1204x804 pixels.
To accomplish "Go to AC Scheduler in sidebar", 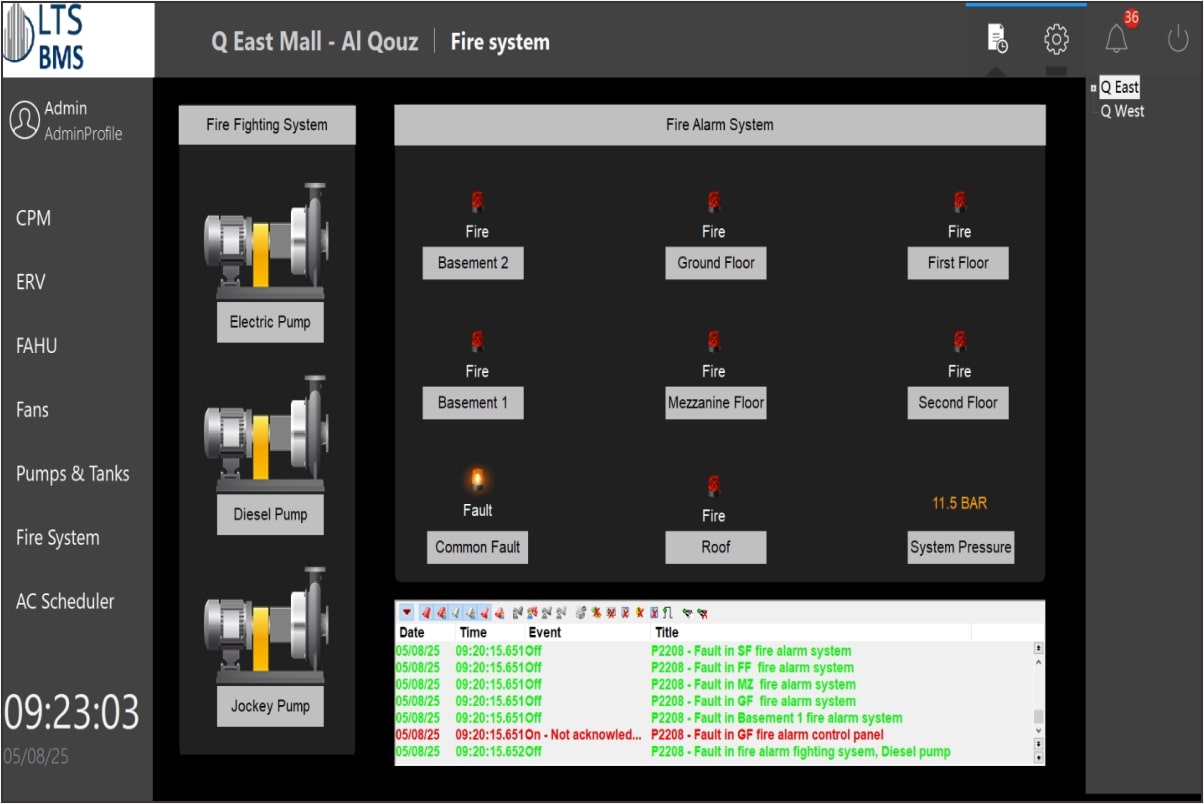I will (65, 601).
